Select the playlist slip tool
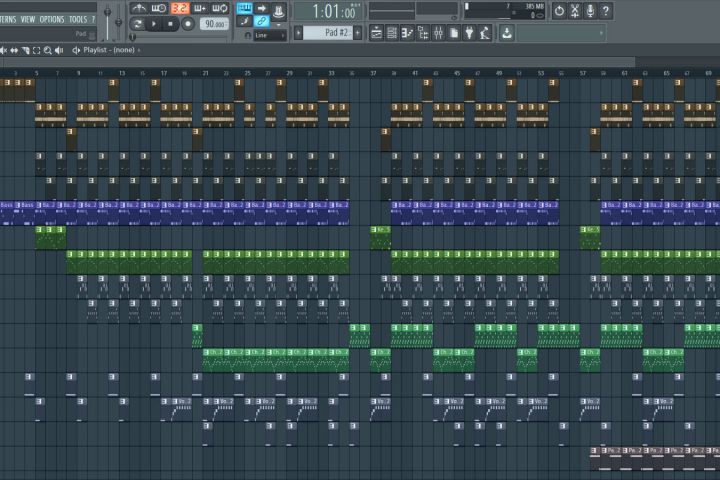This screenshot has width=720, height=480. (14, 50)
